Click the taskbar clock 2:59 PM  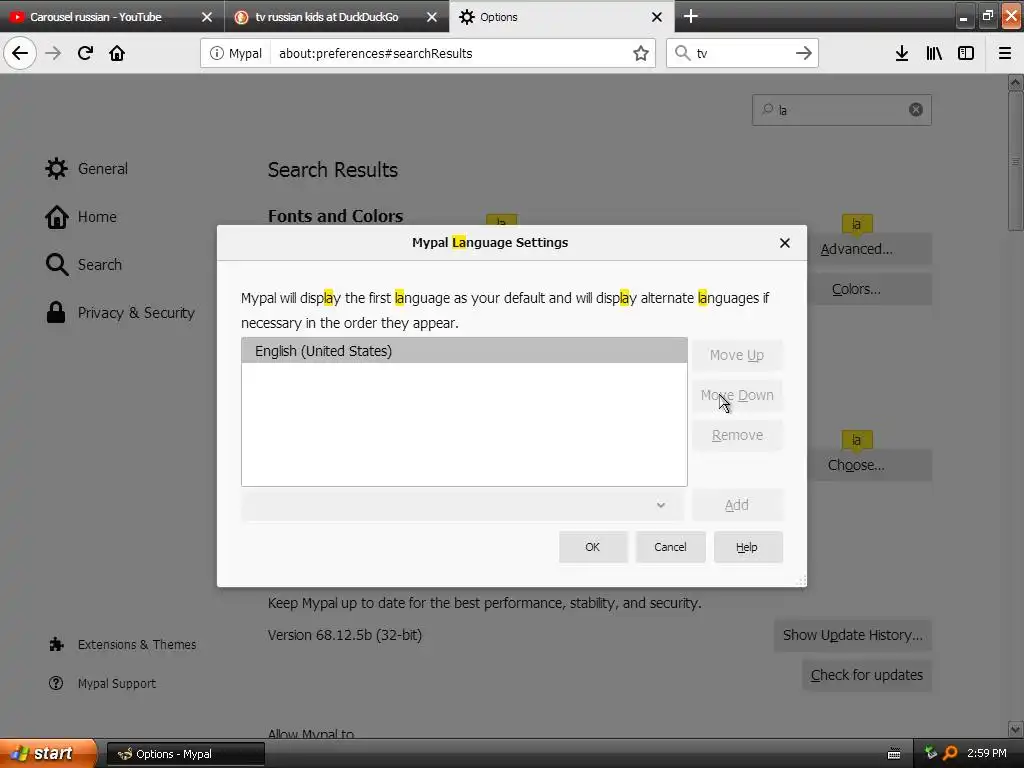986,753
